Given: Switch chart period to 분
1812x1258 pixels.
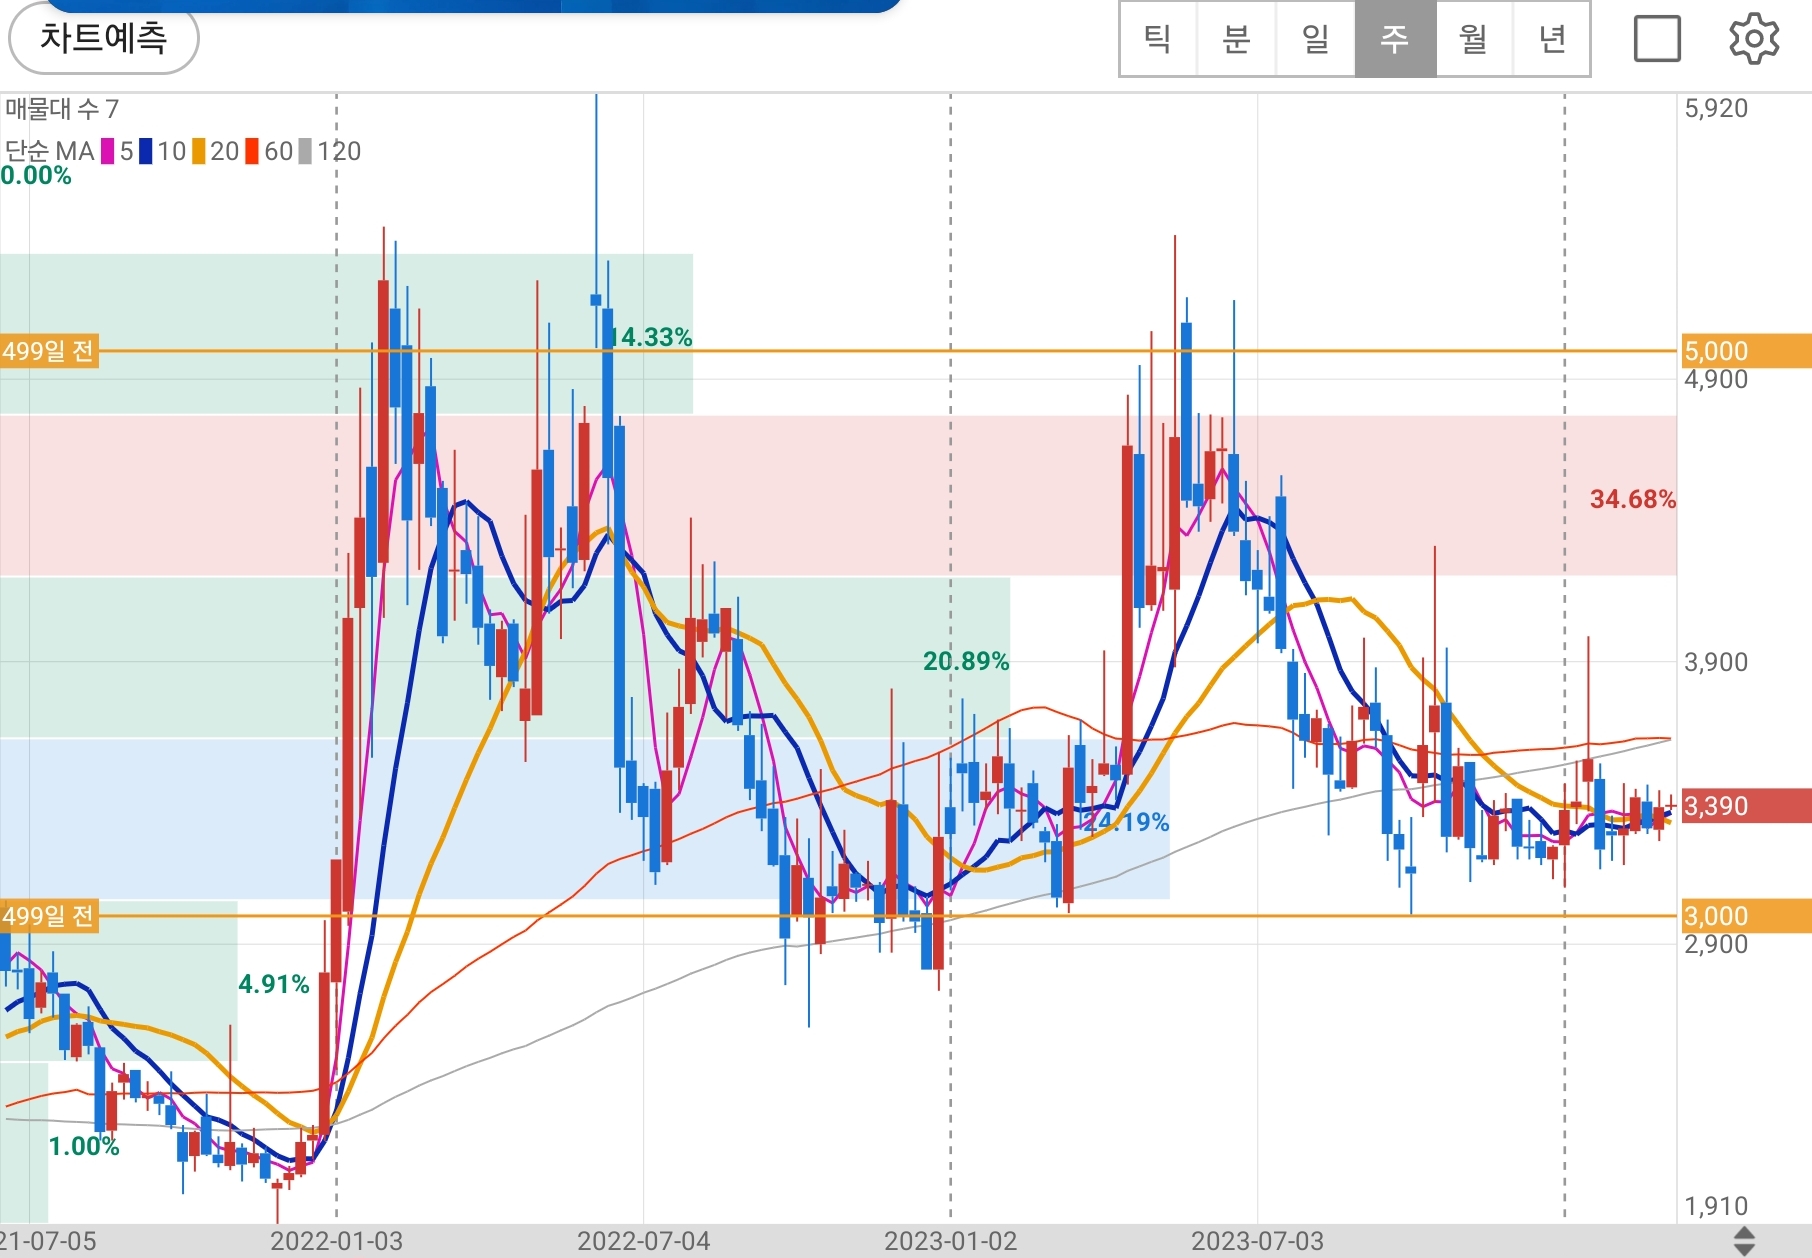Looking at the screenshot, I should click(x=1236, y=39).
